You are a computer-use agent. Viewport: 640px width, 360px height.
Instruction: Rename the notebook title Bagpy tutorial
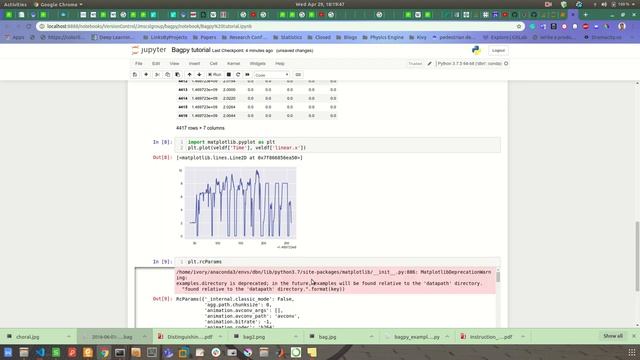pyautogui.click(x=191, y=50)
